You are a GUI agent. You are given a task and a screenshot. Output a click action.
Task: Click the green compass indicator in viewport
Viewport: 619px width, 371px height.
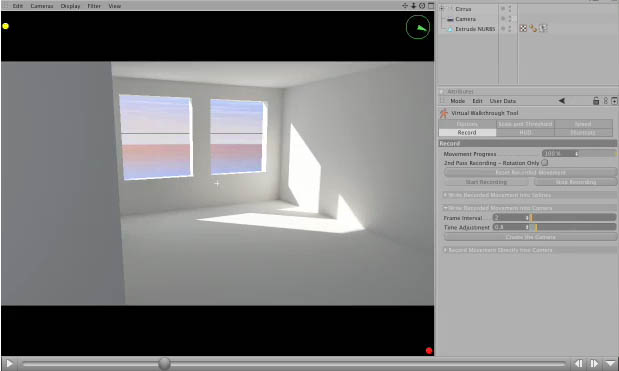click(x=418, y=27)
